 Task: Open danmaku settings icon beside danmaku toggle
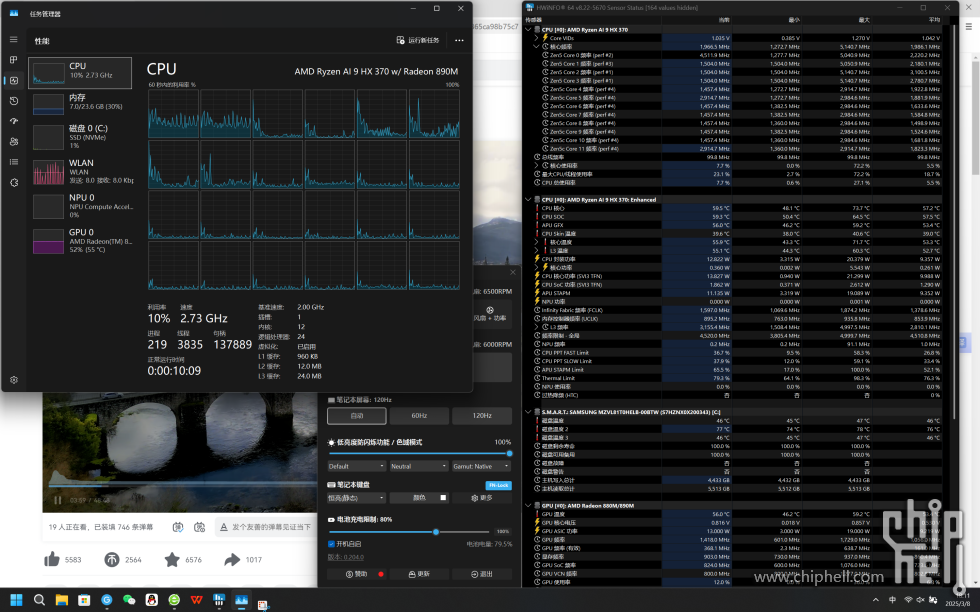tap(199, 527)
